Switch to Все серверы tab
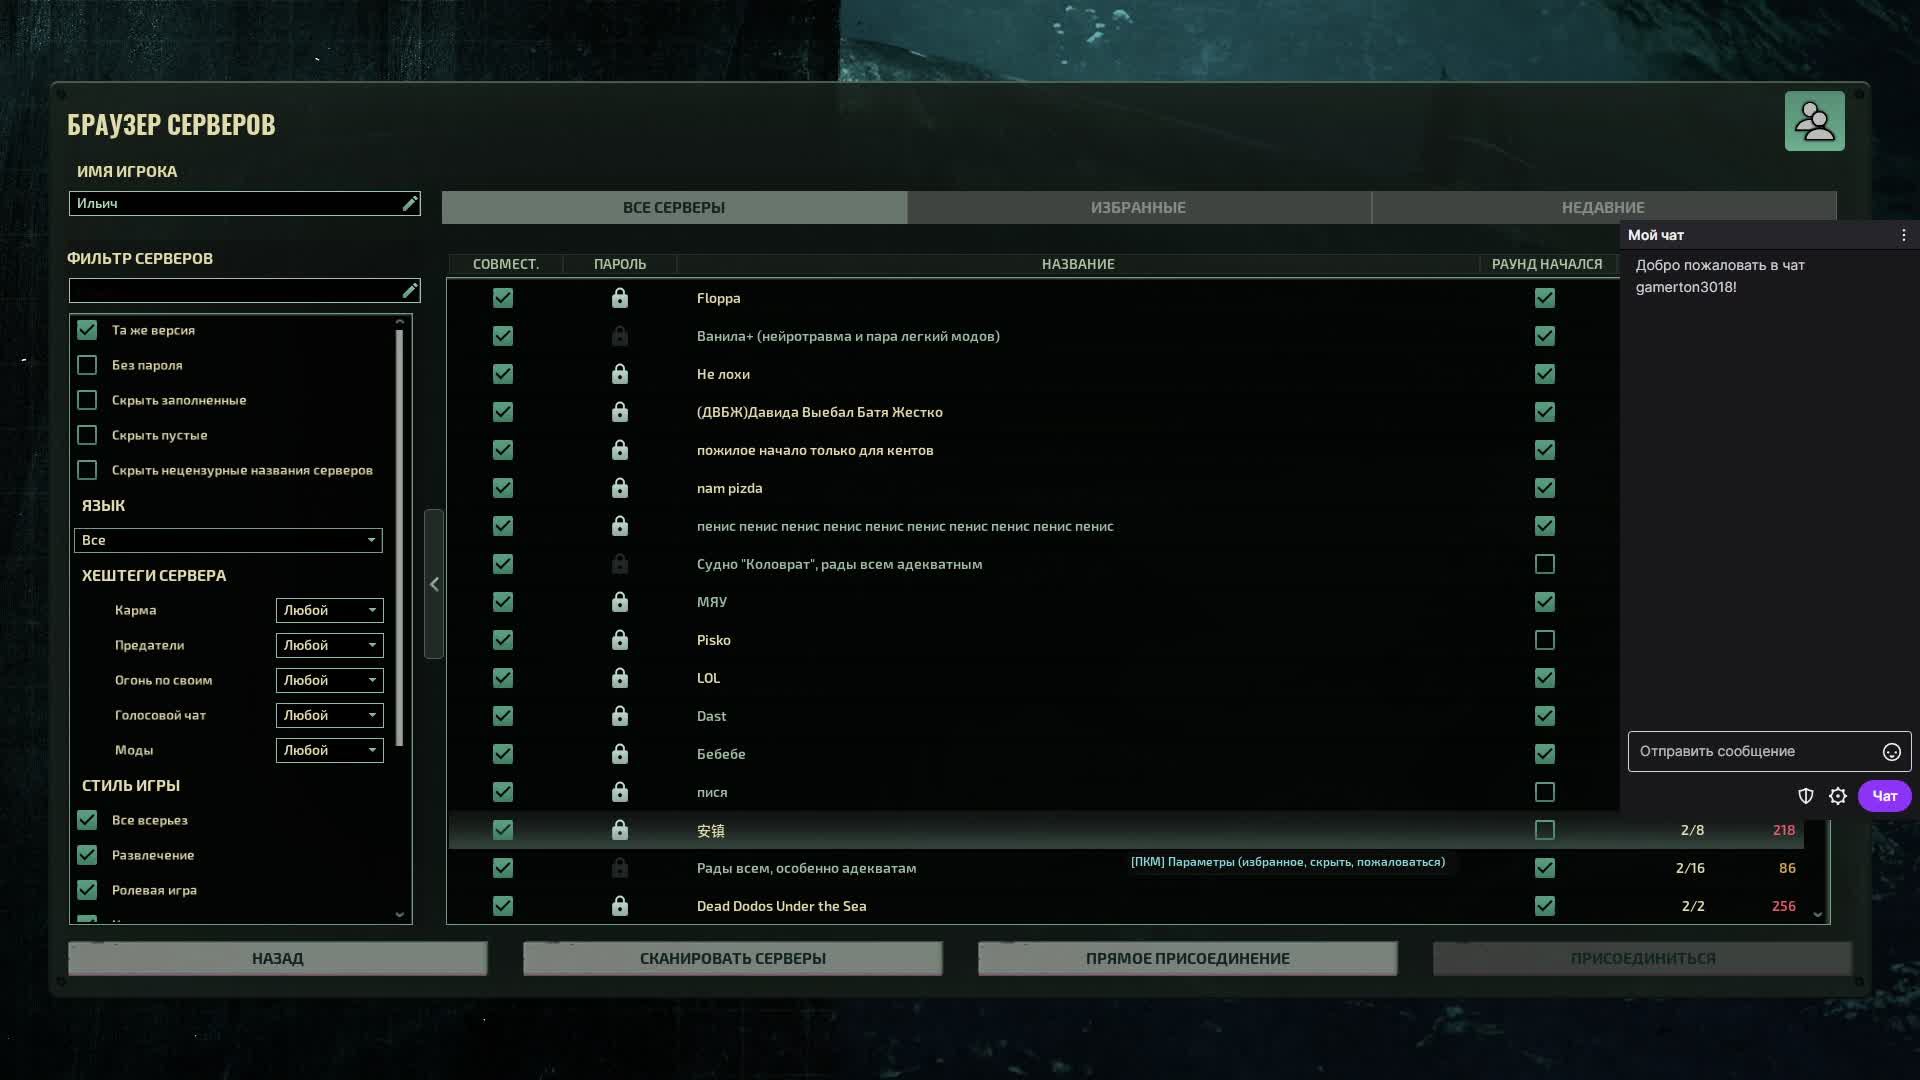Image resolution: width=1920 pixels, height=1080 pixels. click(674, 207)
